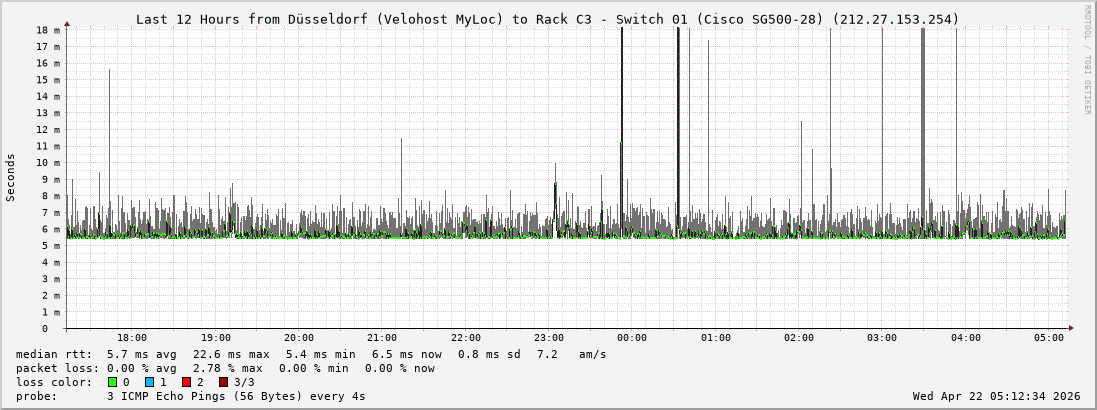Click the 0 value on y-axis
Screen dimensions: 1097x410
[x=44, y=328]
